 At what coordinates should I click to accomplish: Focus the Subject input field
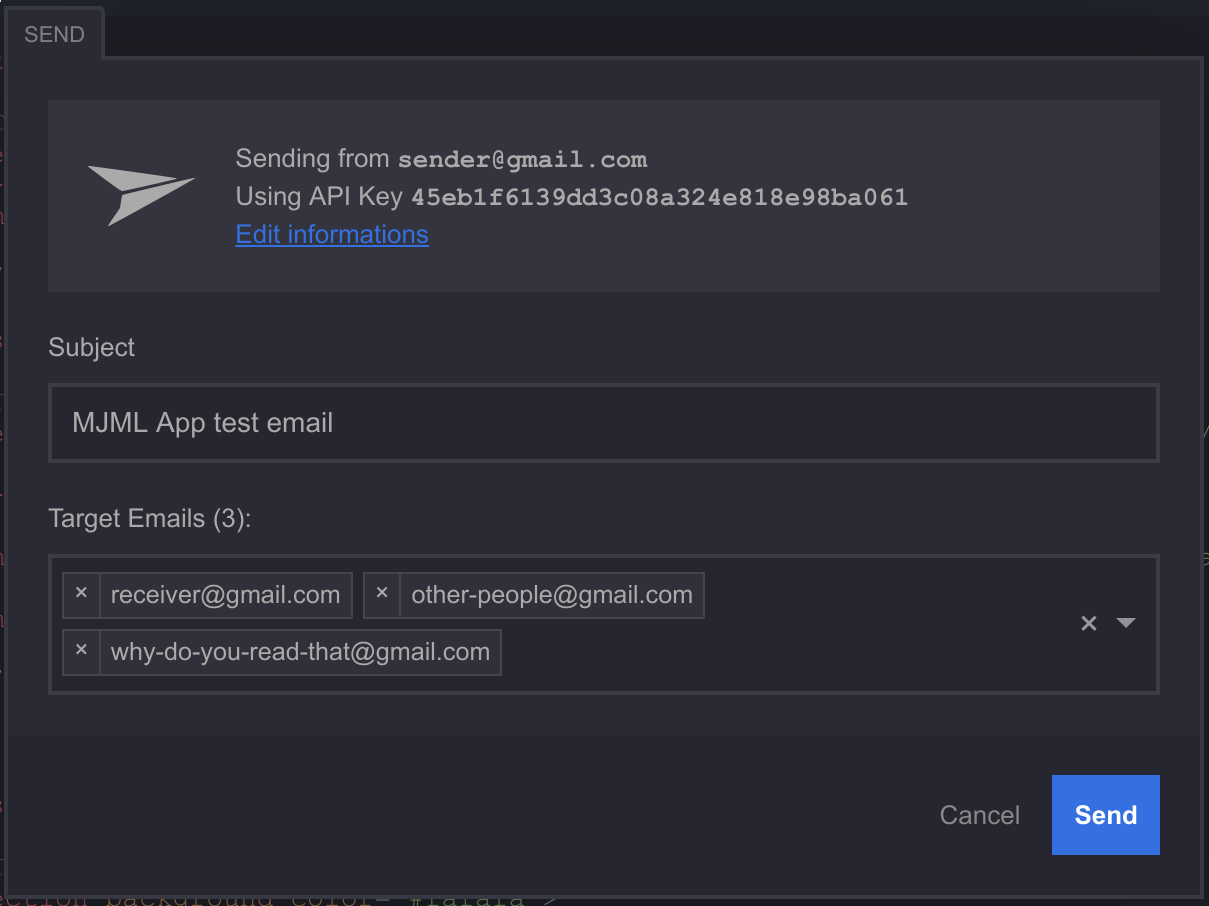pyautogui.click(x=604, y=423)
